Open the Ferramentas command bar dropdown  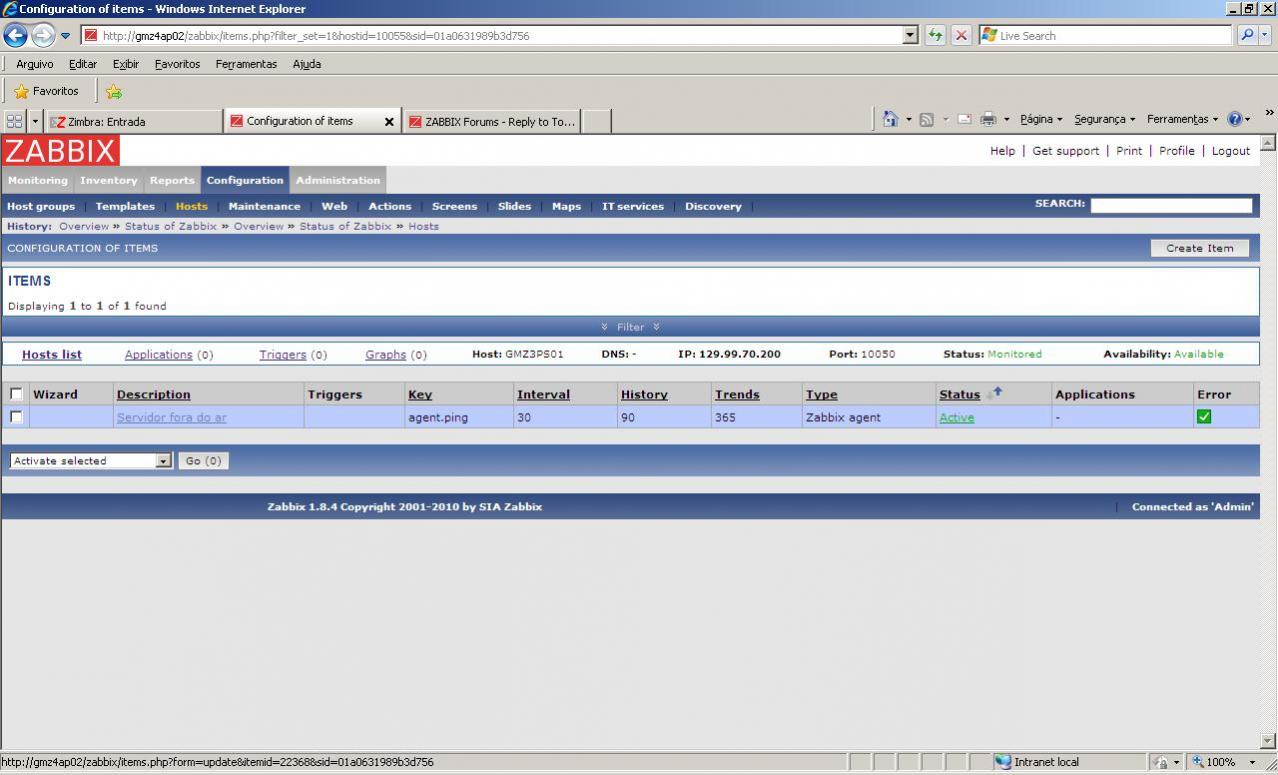[1184, 119]
